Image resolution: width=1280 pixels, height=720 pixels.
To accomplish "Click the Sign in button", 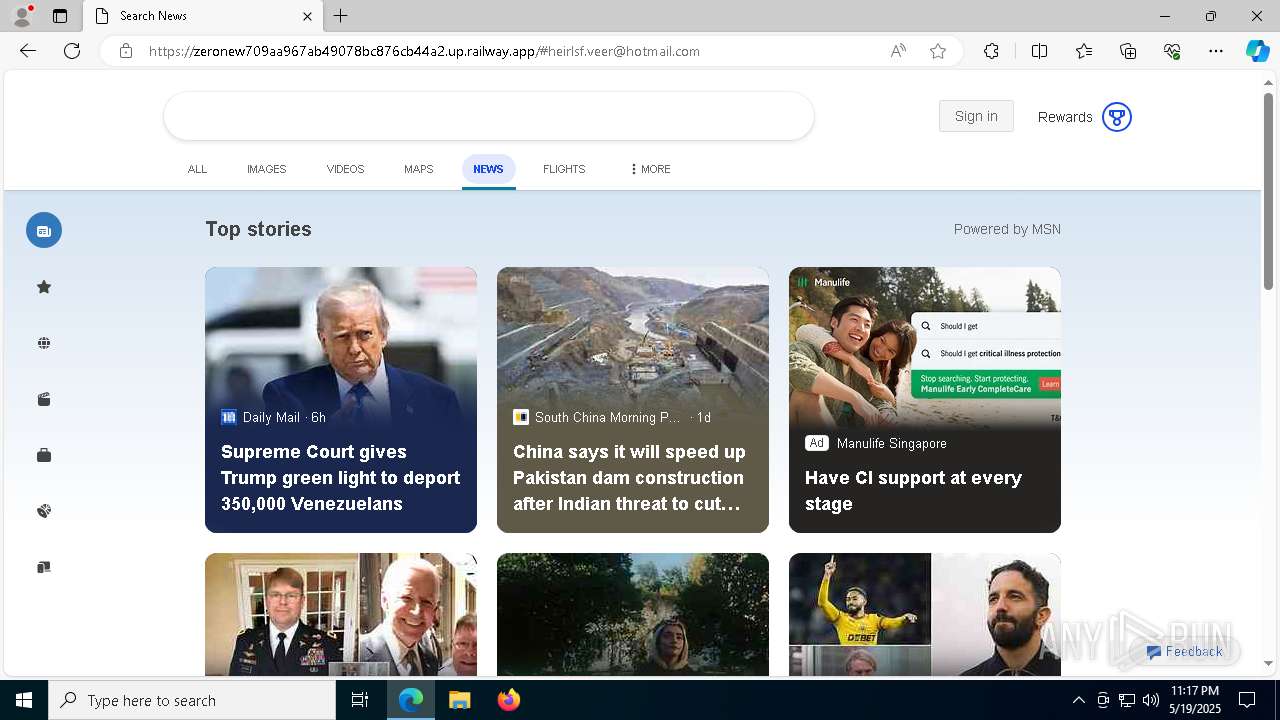I will point(976,116).
